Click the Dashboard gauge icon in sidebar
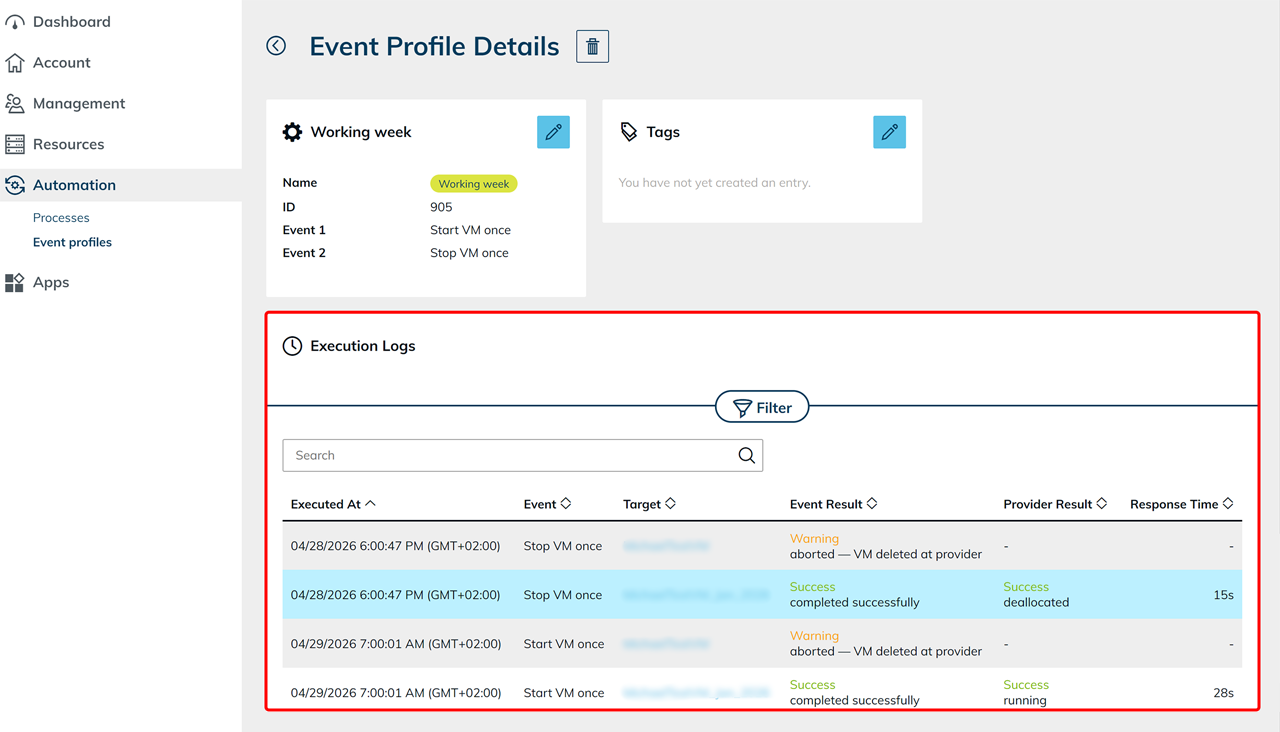This screenshot has height=732, width=1280. coord(15,22)
